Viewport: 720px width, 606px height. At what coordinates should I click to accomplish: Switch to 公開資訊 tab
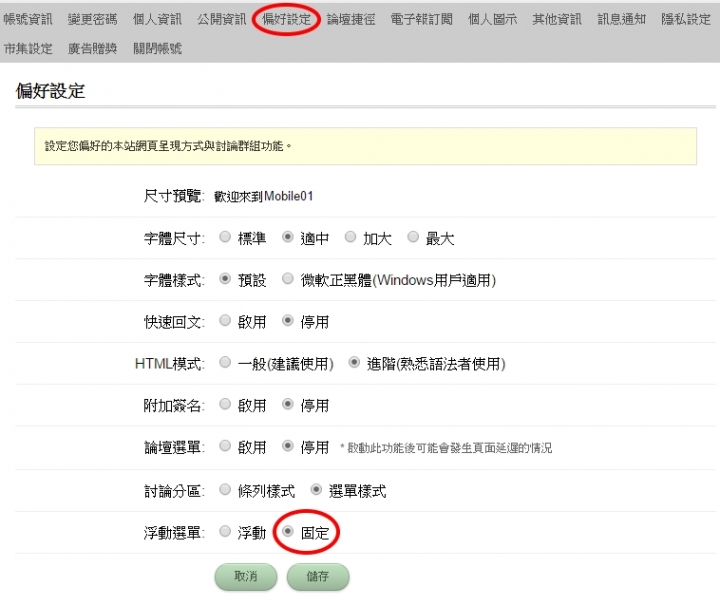(222, 19)
